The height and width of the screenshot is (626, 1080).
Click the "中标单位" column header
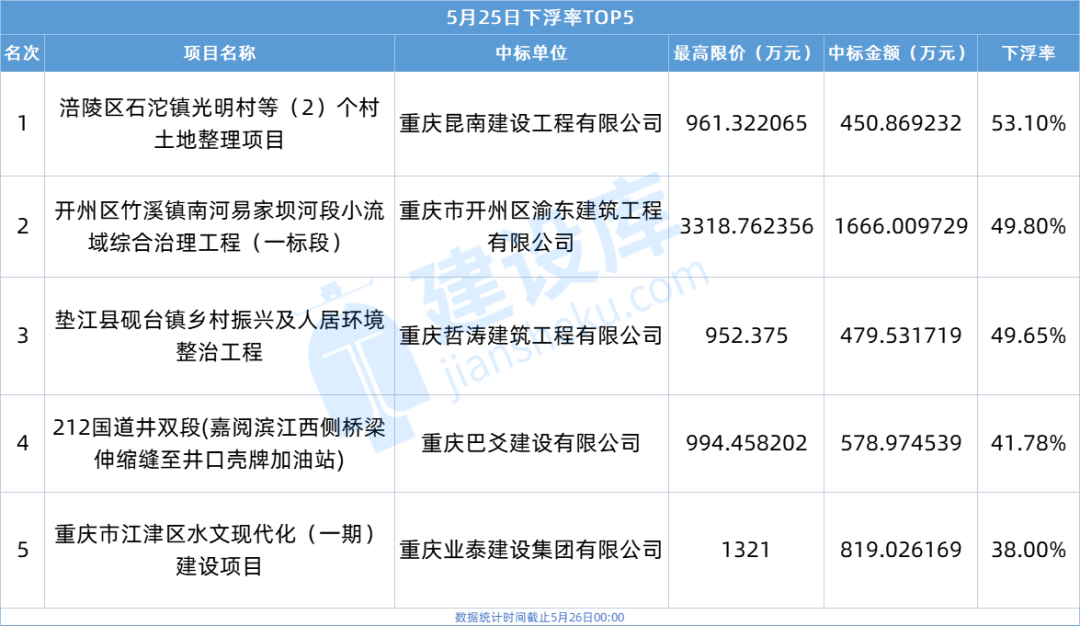pos(530,53)
